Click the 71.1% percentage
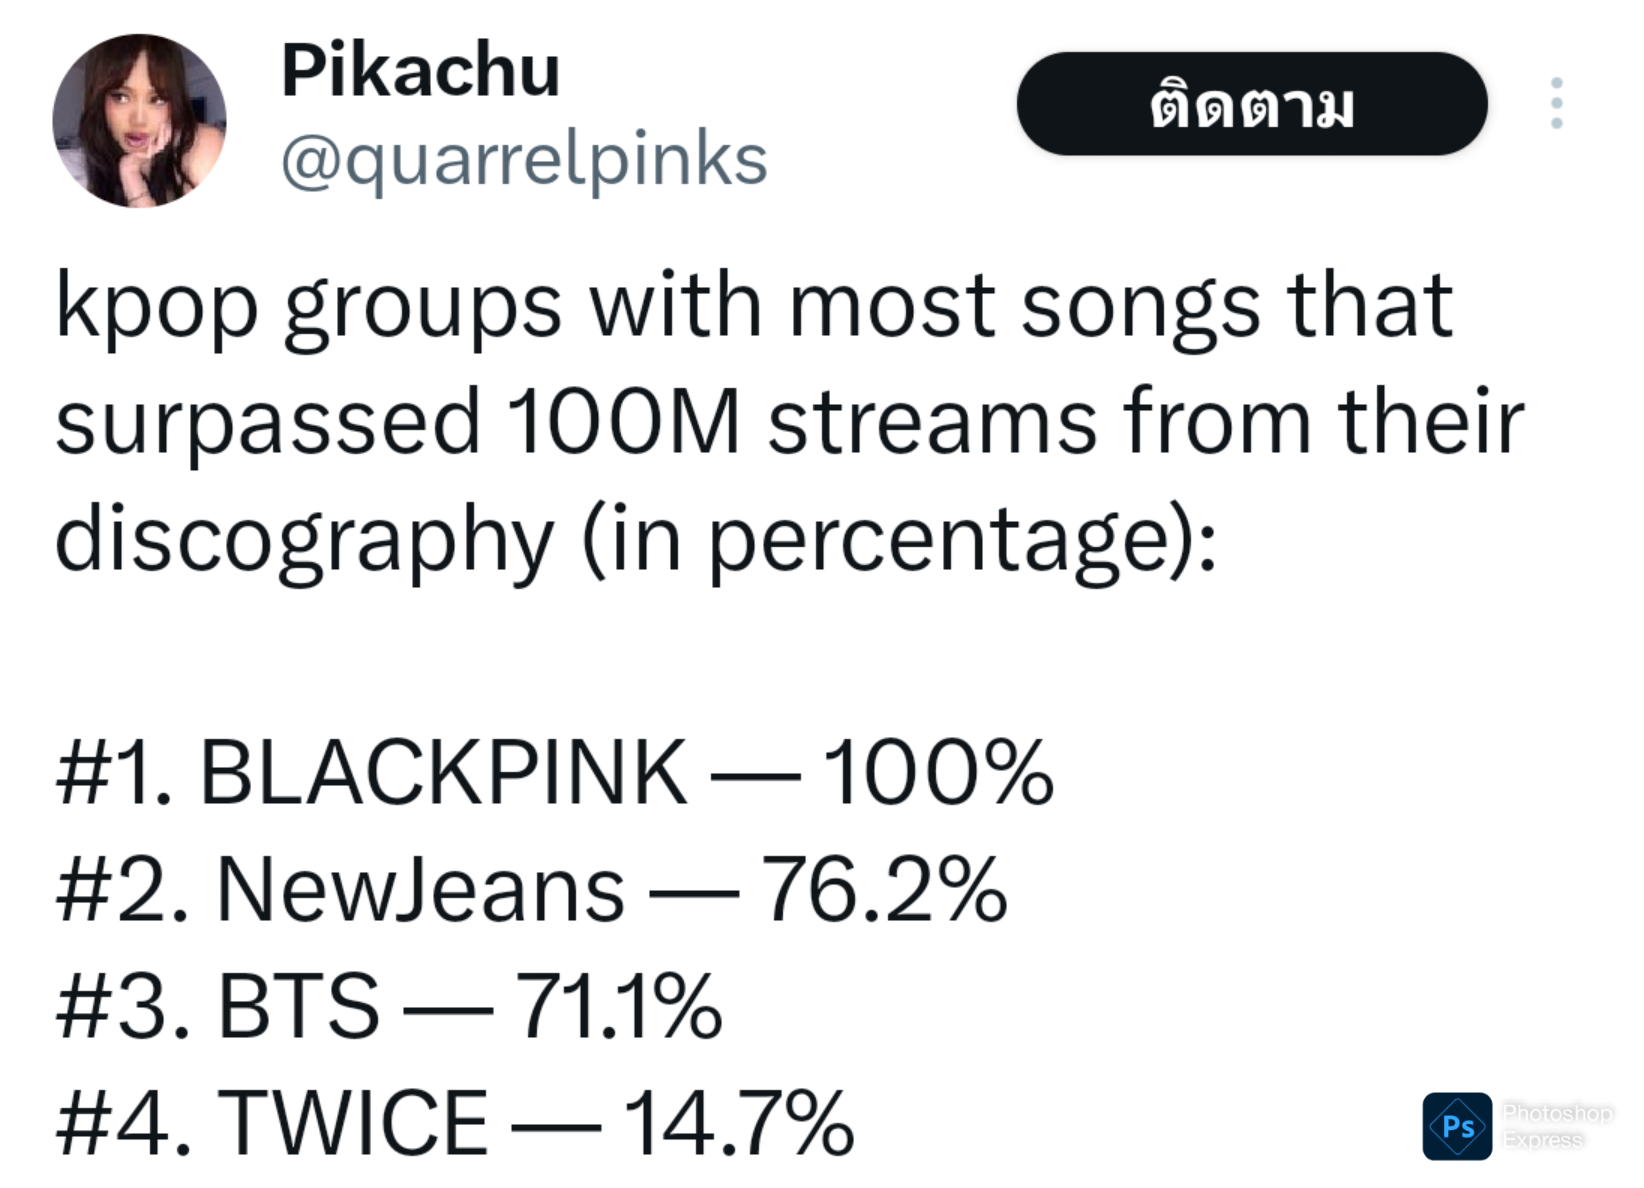Screen dimensions: 1644x1188 [x=618, y=1006]
